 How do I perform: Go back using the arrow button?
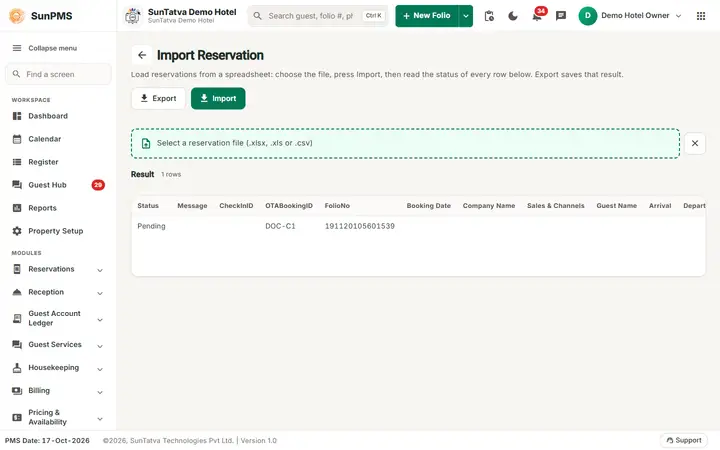pyautogui.click(x=142, y=55)
